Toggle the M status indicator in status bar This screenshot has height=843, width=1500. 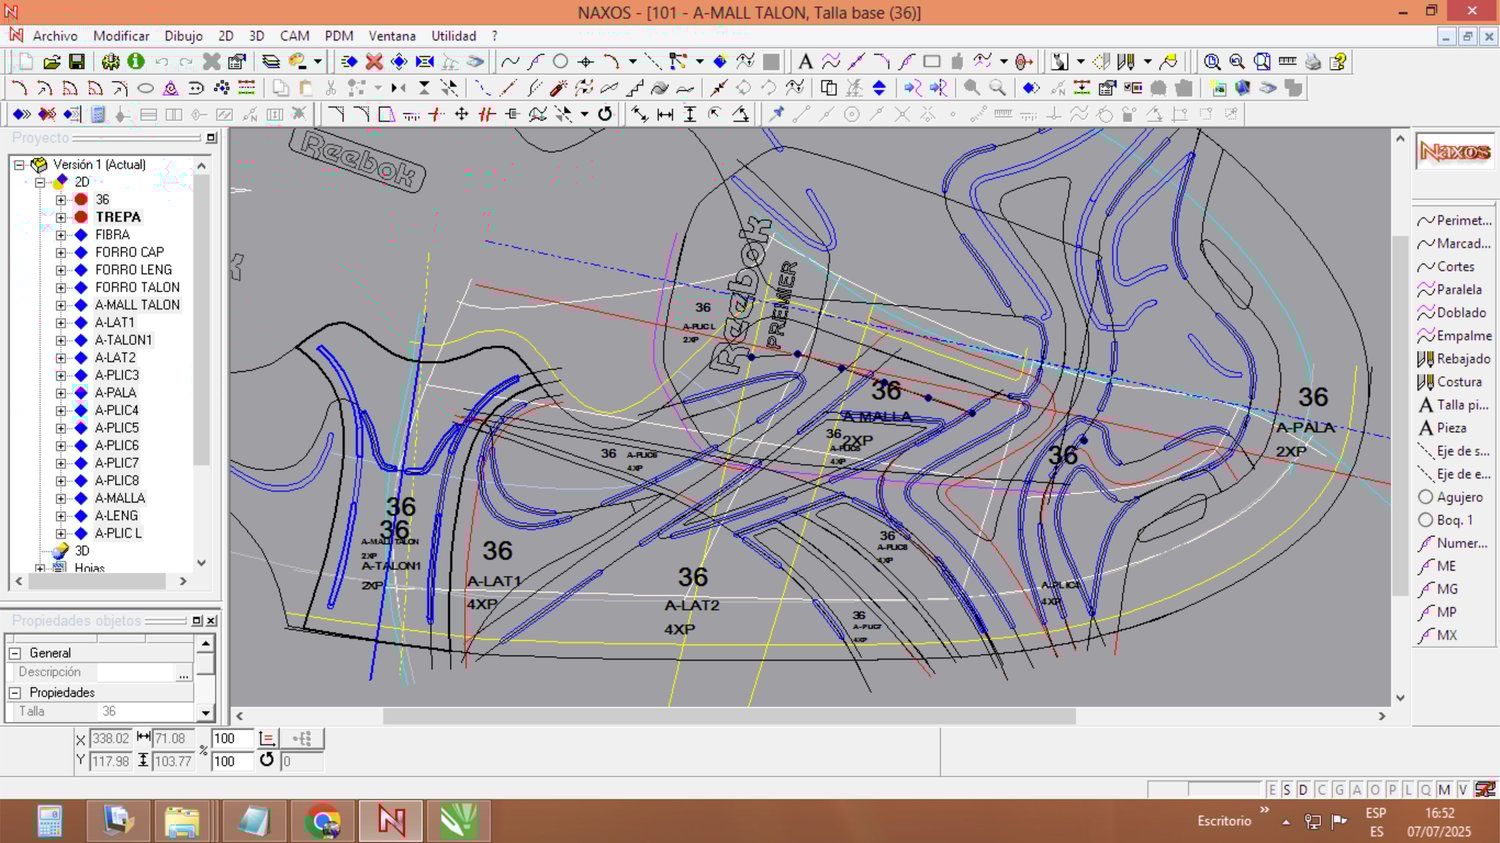tap(1444, 790)
